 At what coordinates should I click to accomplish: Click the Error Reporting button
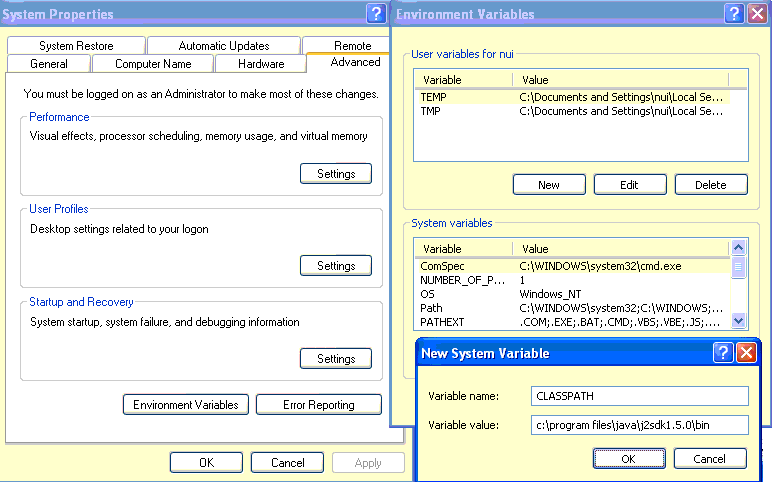coord(319,405)
